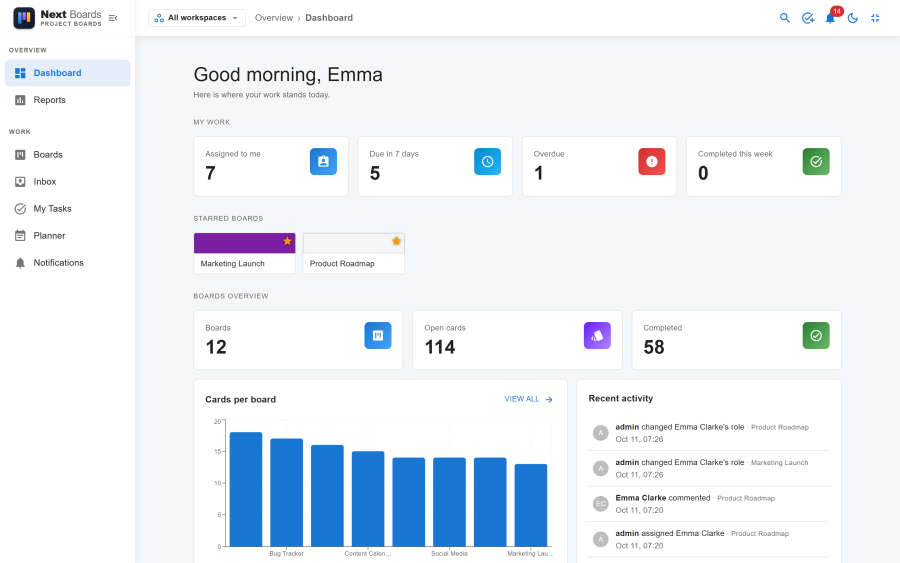Screen dimensions: 900x563
Task: Click the Marketing Lau... chart label
Action: tap(530, 554)
